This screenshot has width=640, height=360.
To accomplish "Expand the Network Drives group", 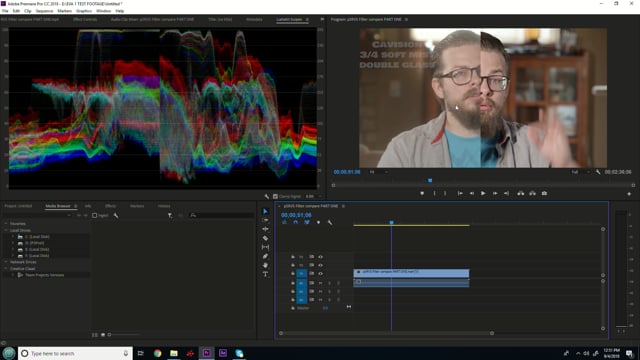I will click(6, 262).
